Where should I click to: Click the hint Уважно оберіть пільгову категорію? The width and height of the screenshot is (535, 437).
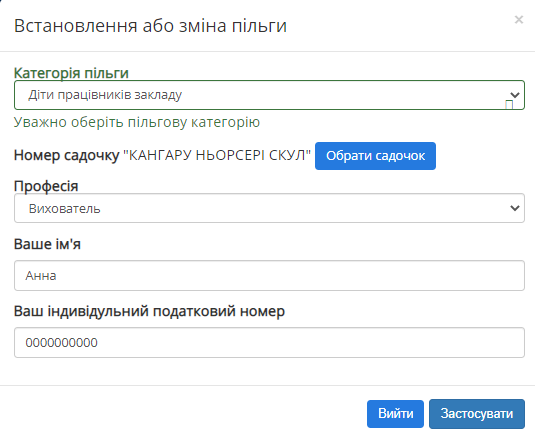(137, 122)
